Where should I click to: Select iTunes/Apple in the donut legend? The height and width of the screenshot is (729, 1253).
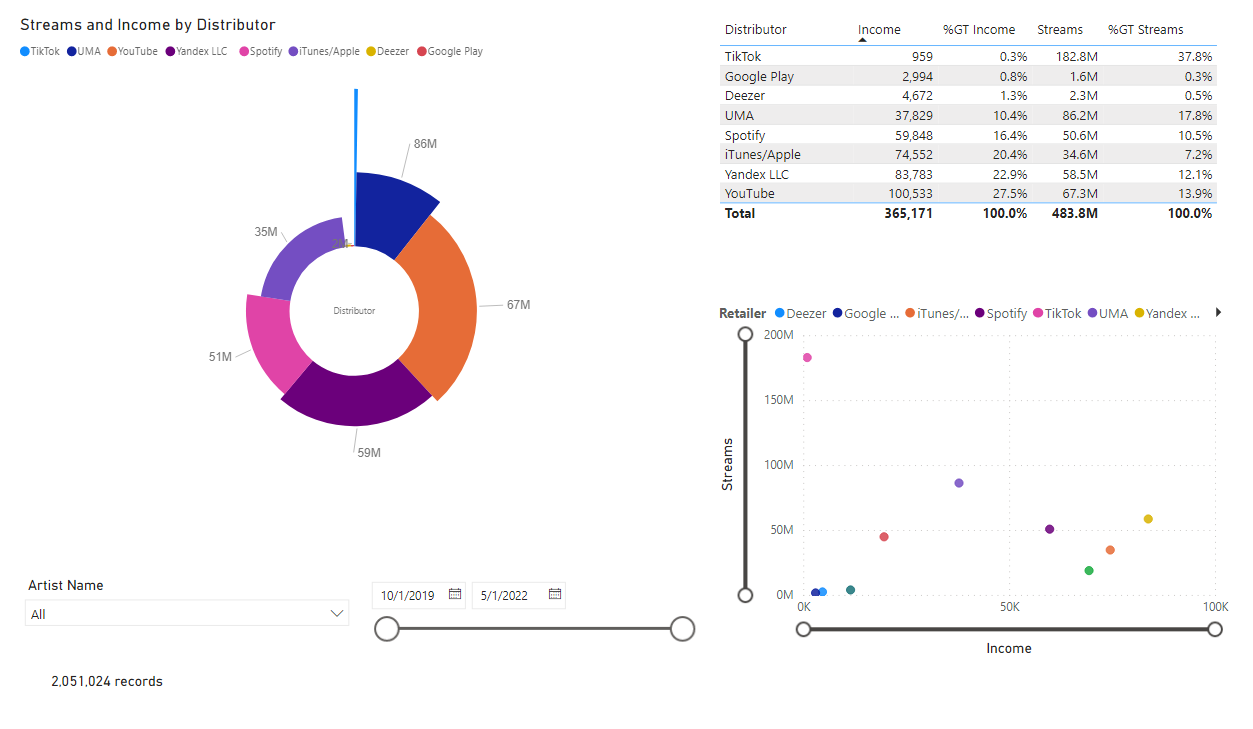pos(325,51)
